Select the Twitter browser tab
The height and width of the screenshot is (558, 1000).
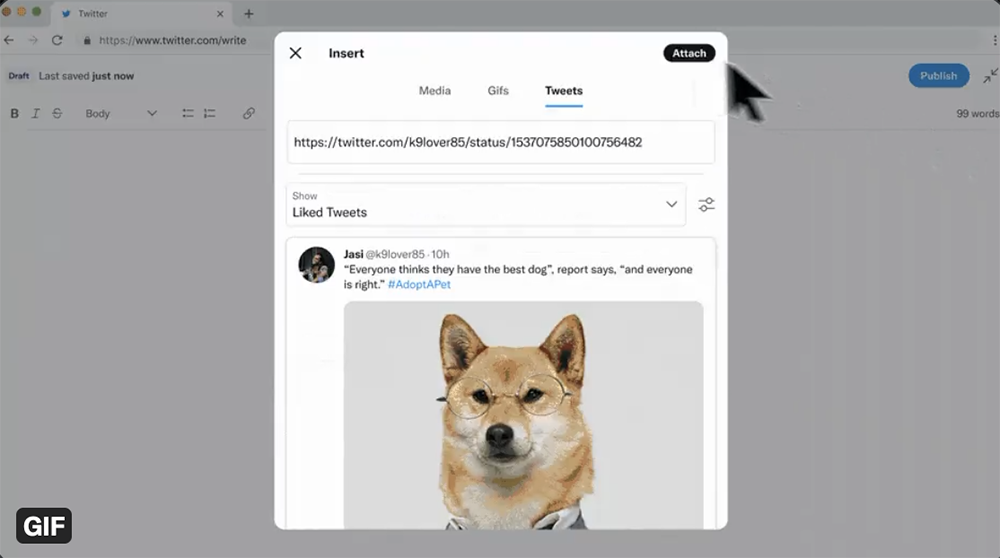pyautogui.click(x=140, y=13)
